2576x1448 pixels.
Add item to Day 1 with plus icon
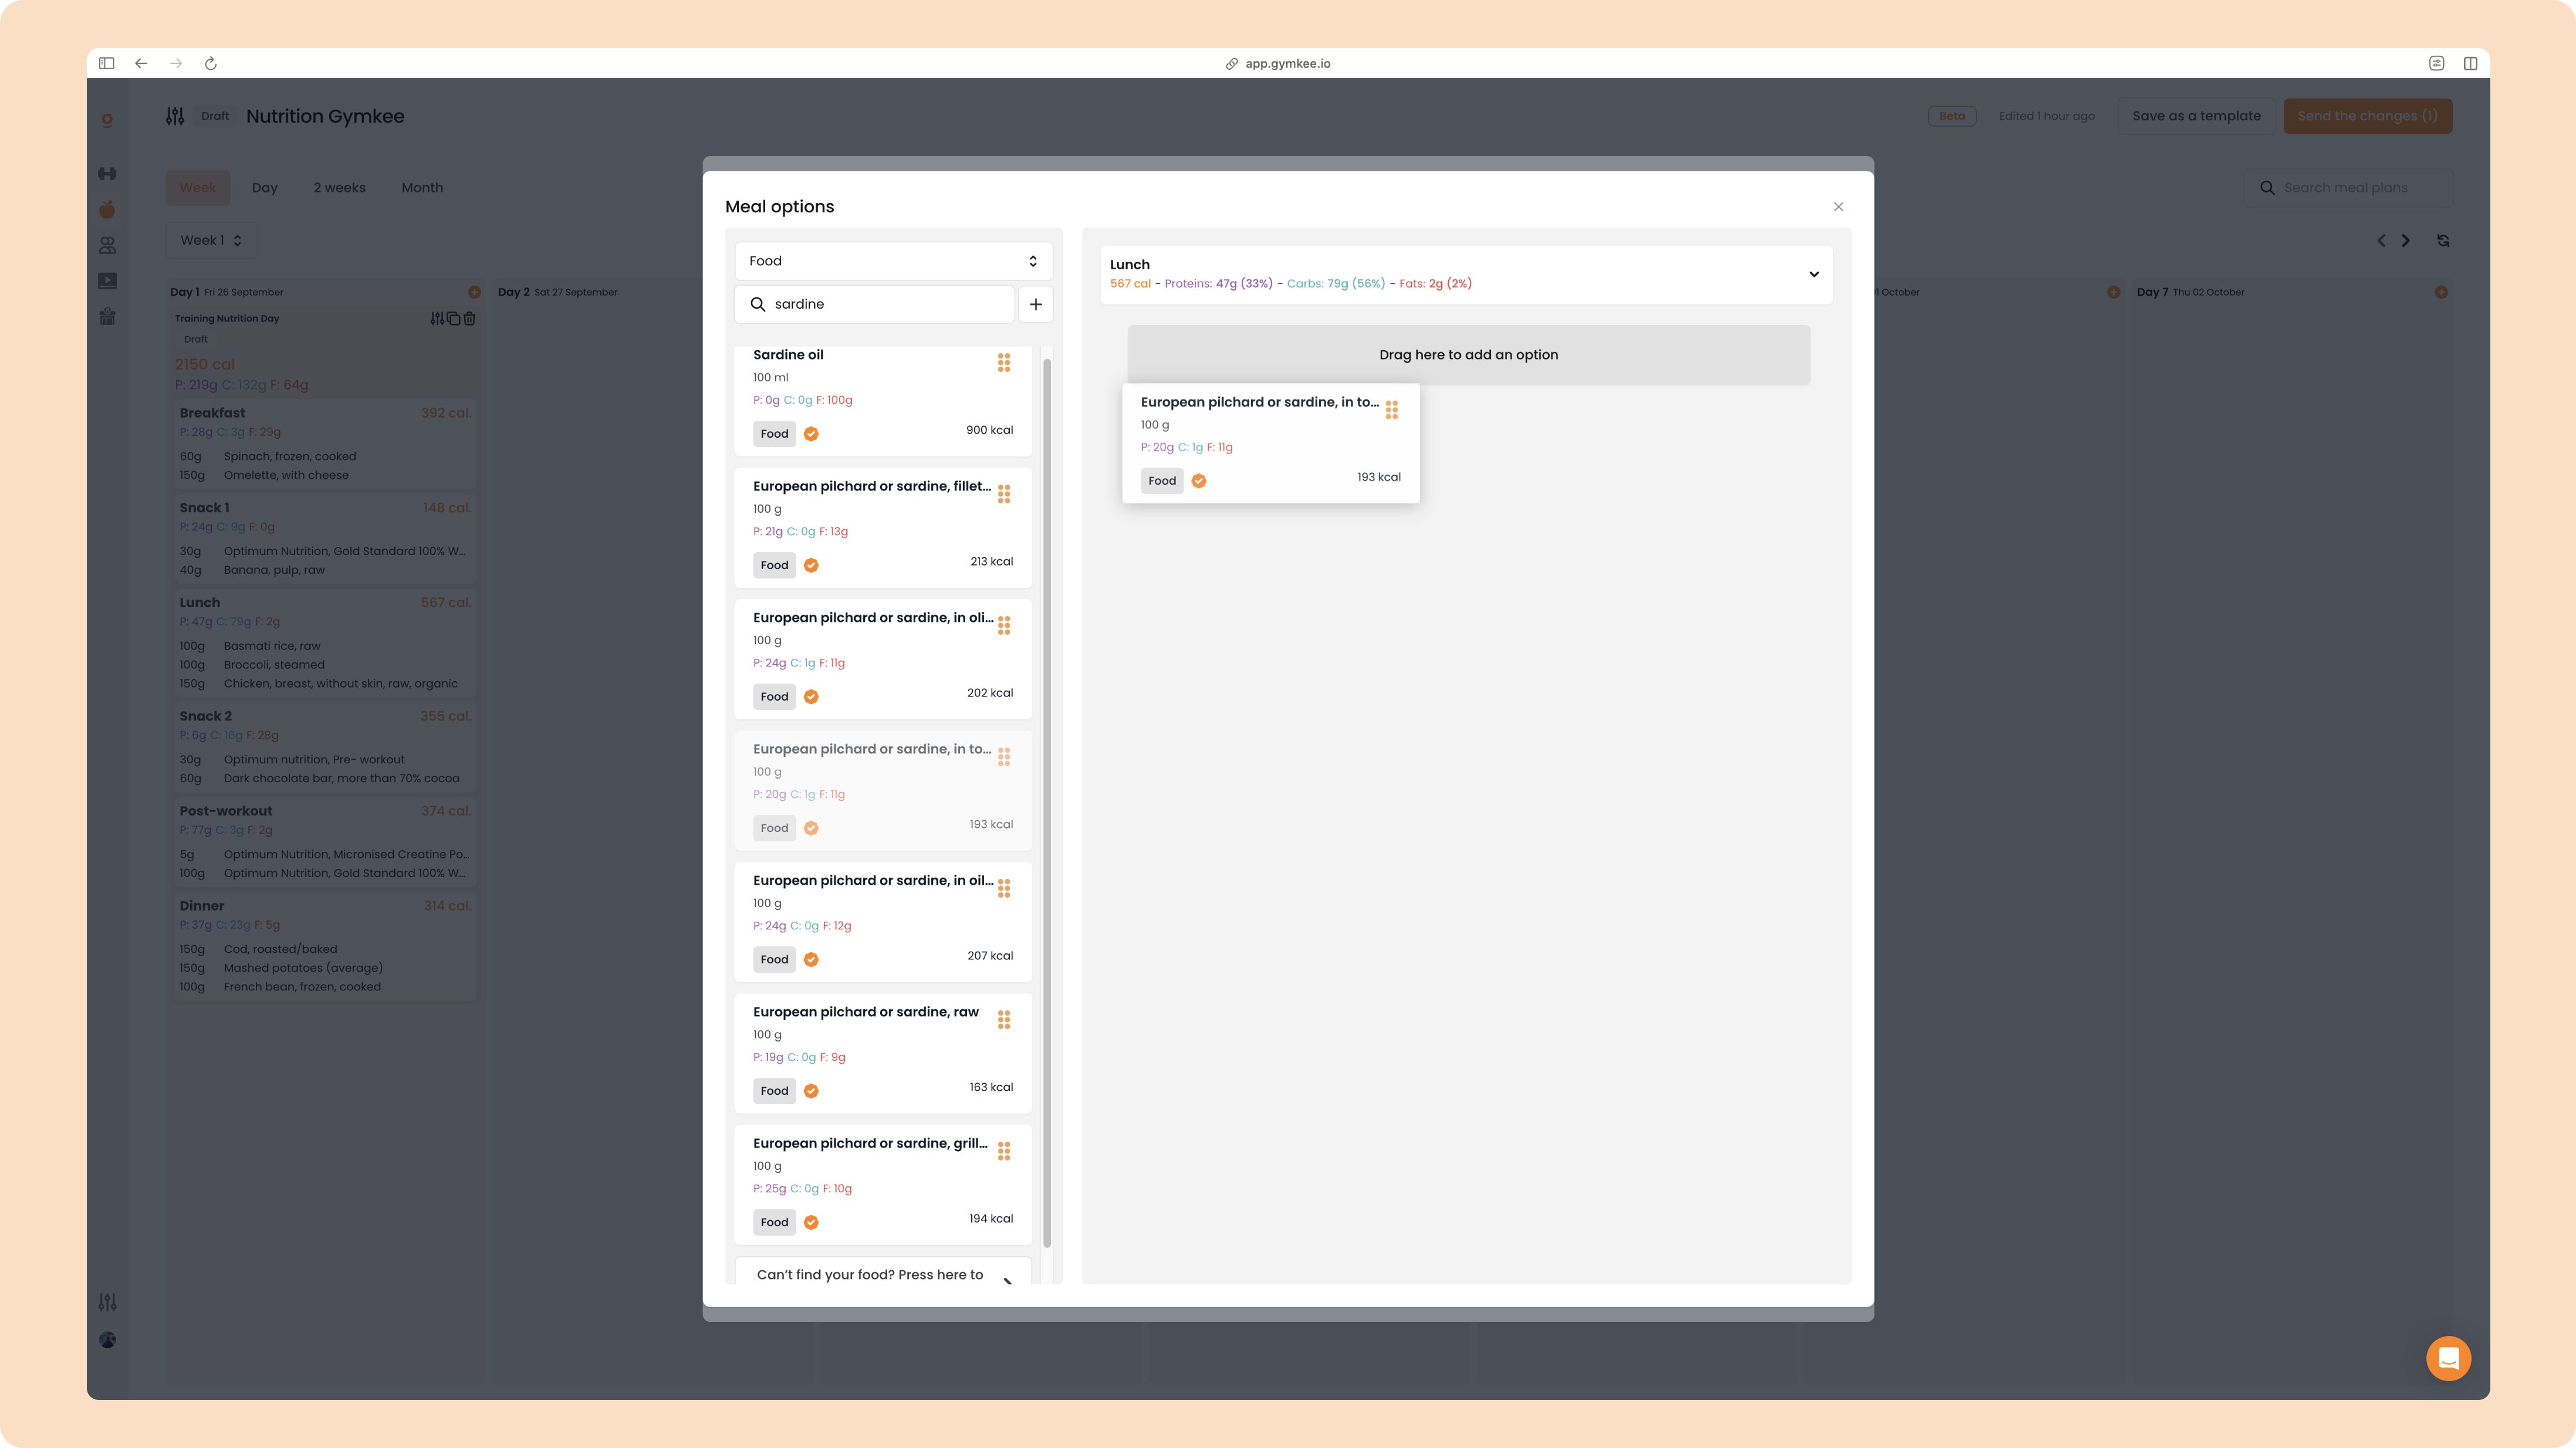coord(474,292)
